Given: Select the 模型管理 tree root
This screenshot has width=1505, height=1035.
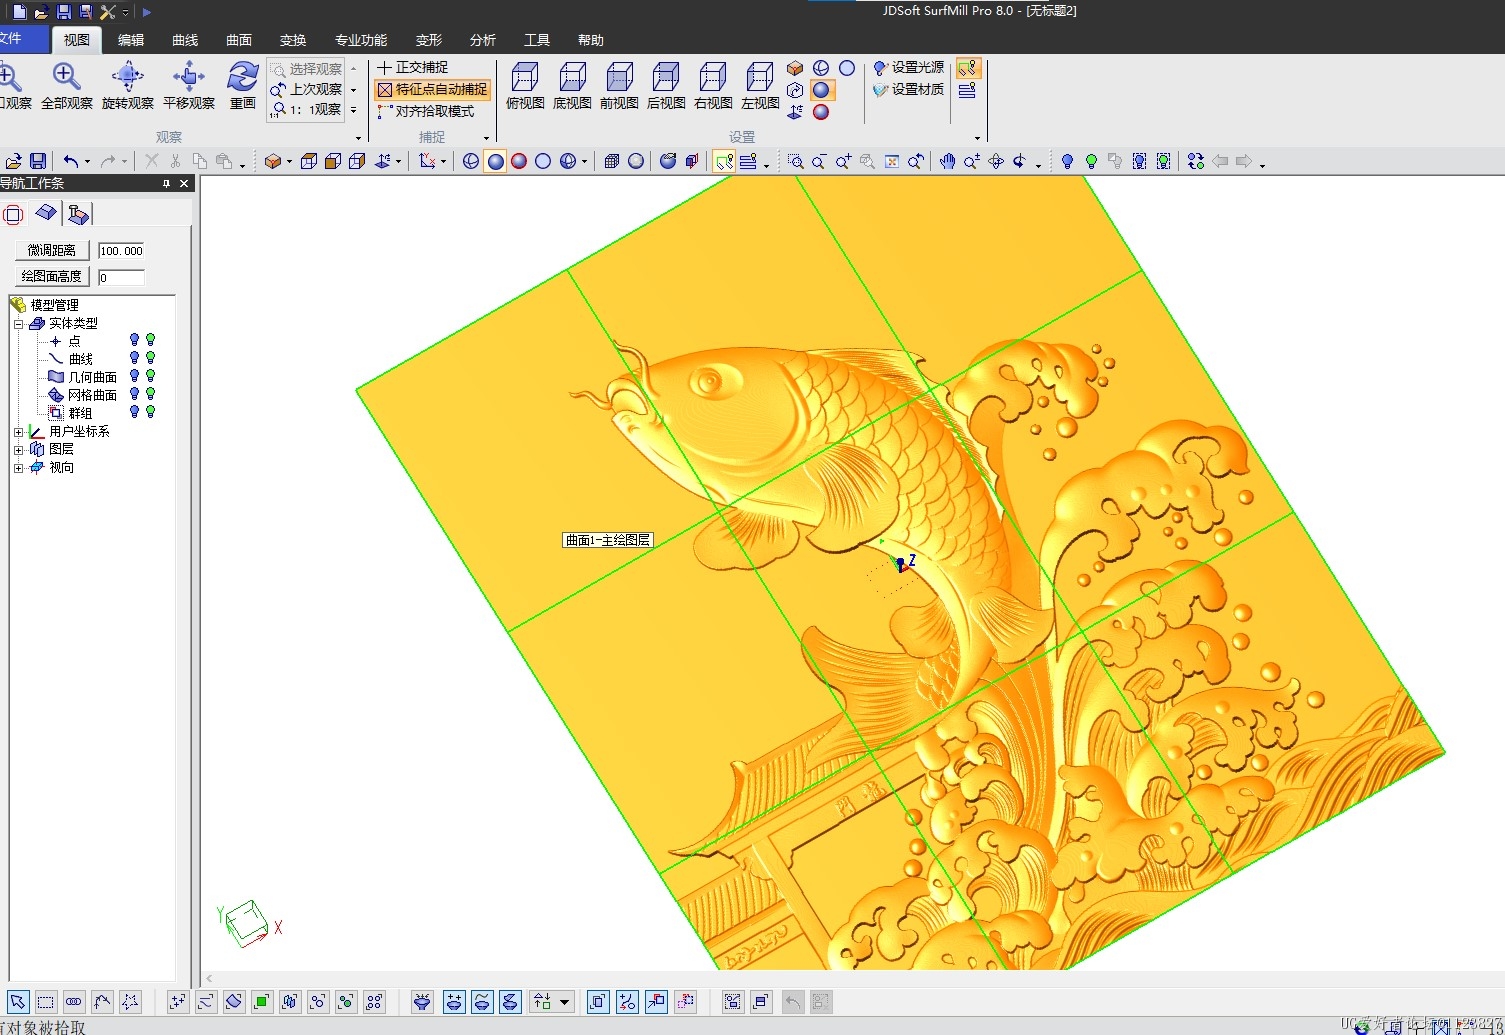Looking at the screenshot, I should [54, 305].
